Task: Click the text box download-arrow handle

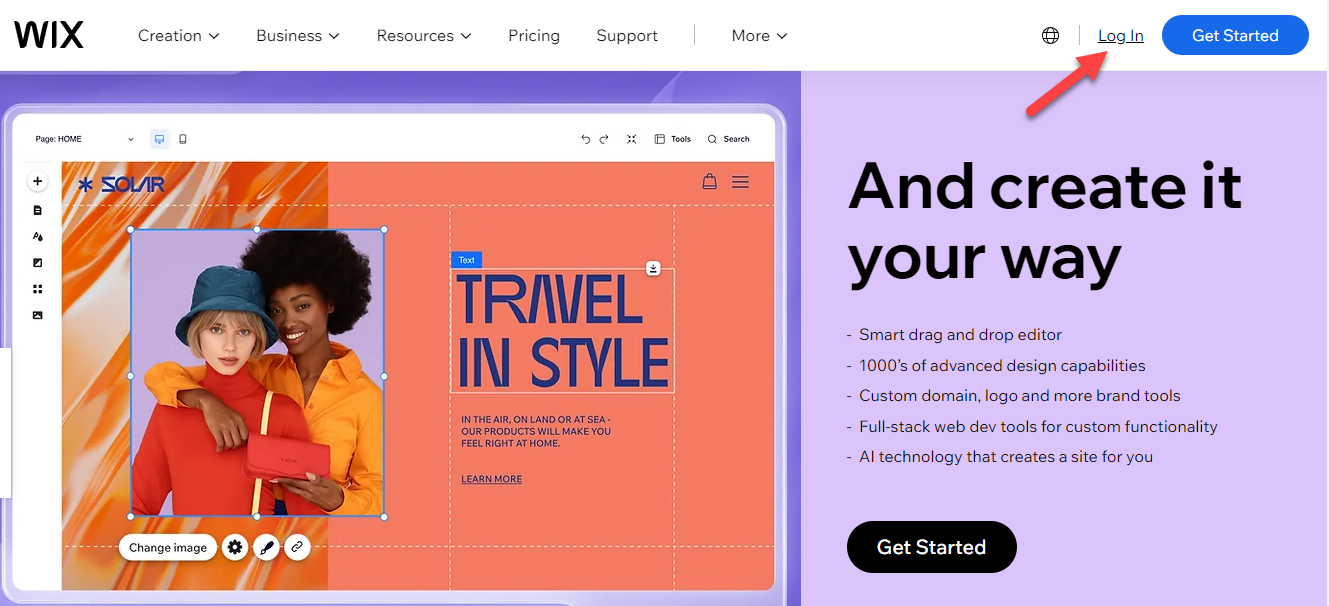Action: coord(653,268)
